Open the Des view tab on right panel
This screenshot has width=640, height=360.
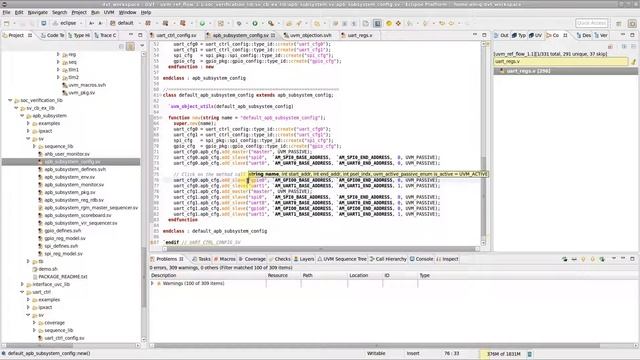(584, 36)
